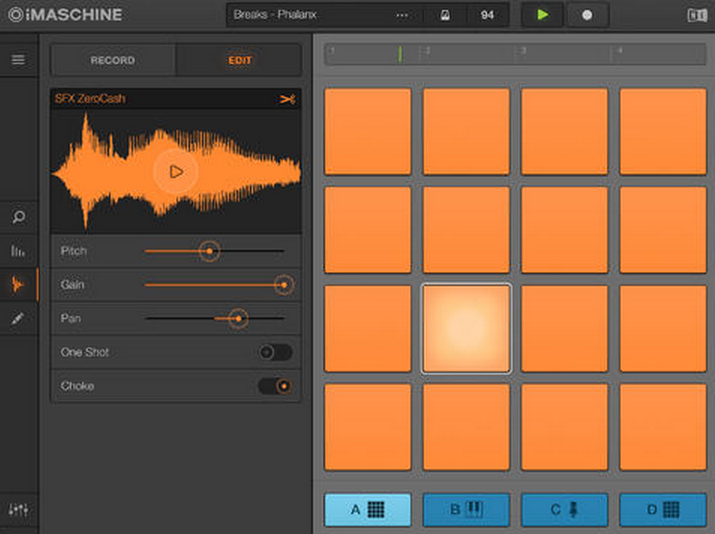The height and width of the screenshot is (534, 715).
Task: Select the pencil icon in sidebar
Action: click(18, 318)
